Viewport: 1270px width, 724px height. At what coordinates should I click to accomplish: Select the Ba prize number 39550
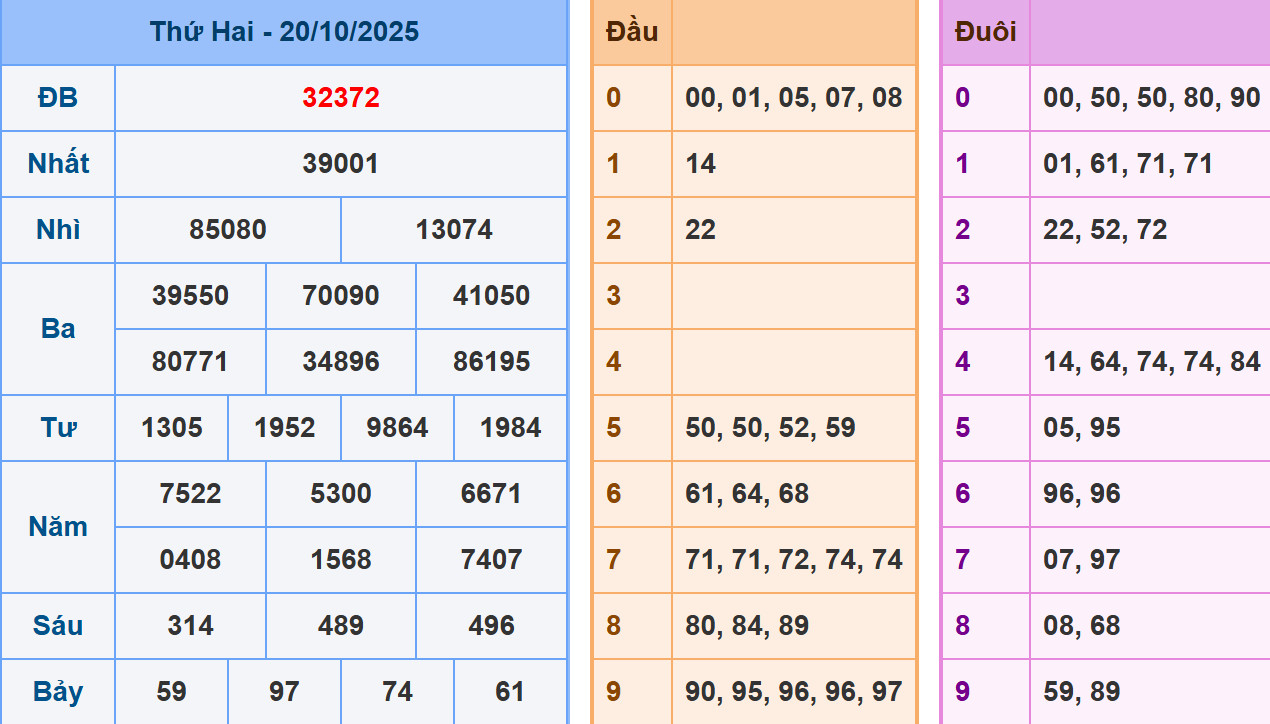click(190, 296)
